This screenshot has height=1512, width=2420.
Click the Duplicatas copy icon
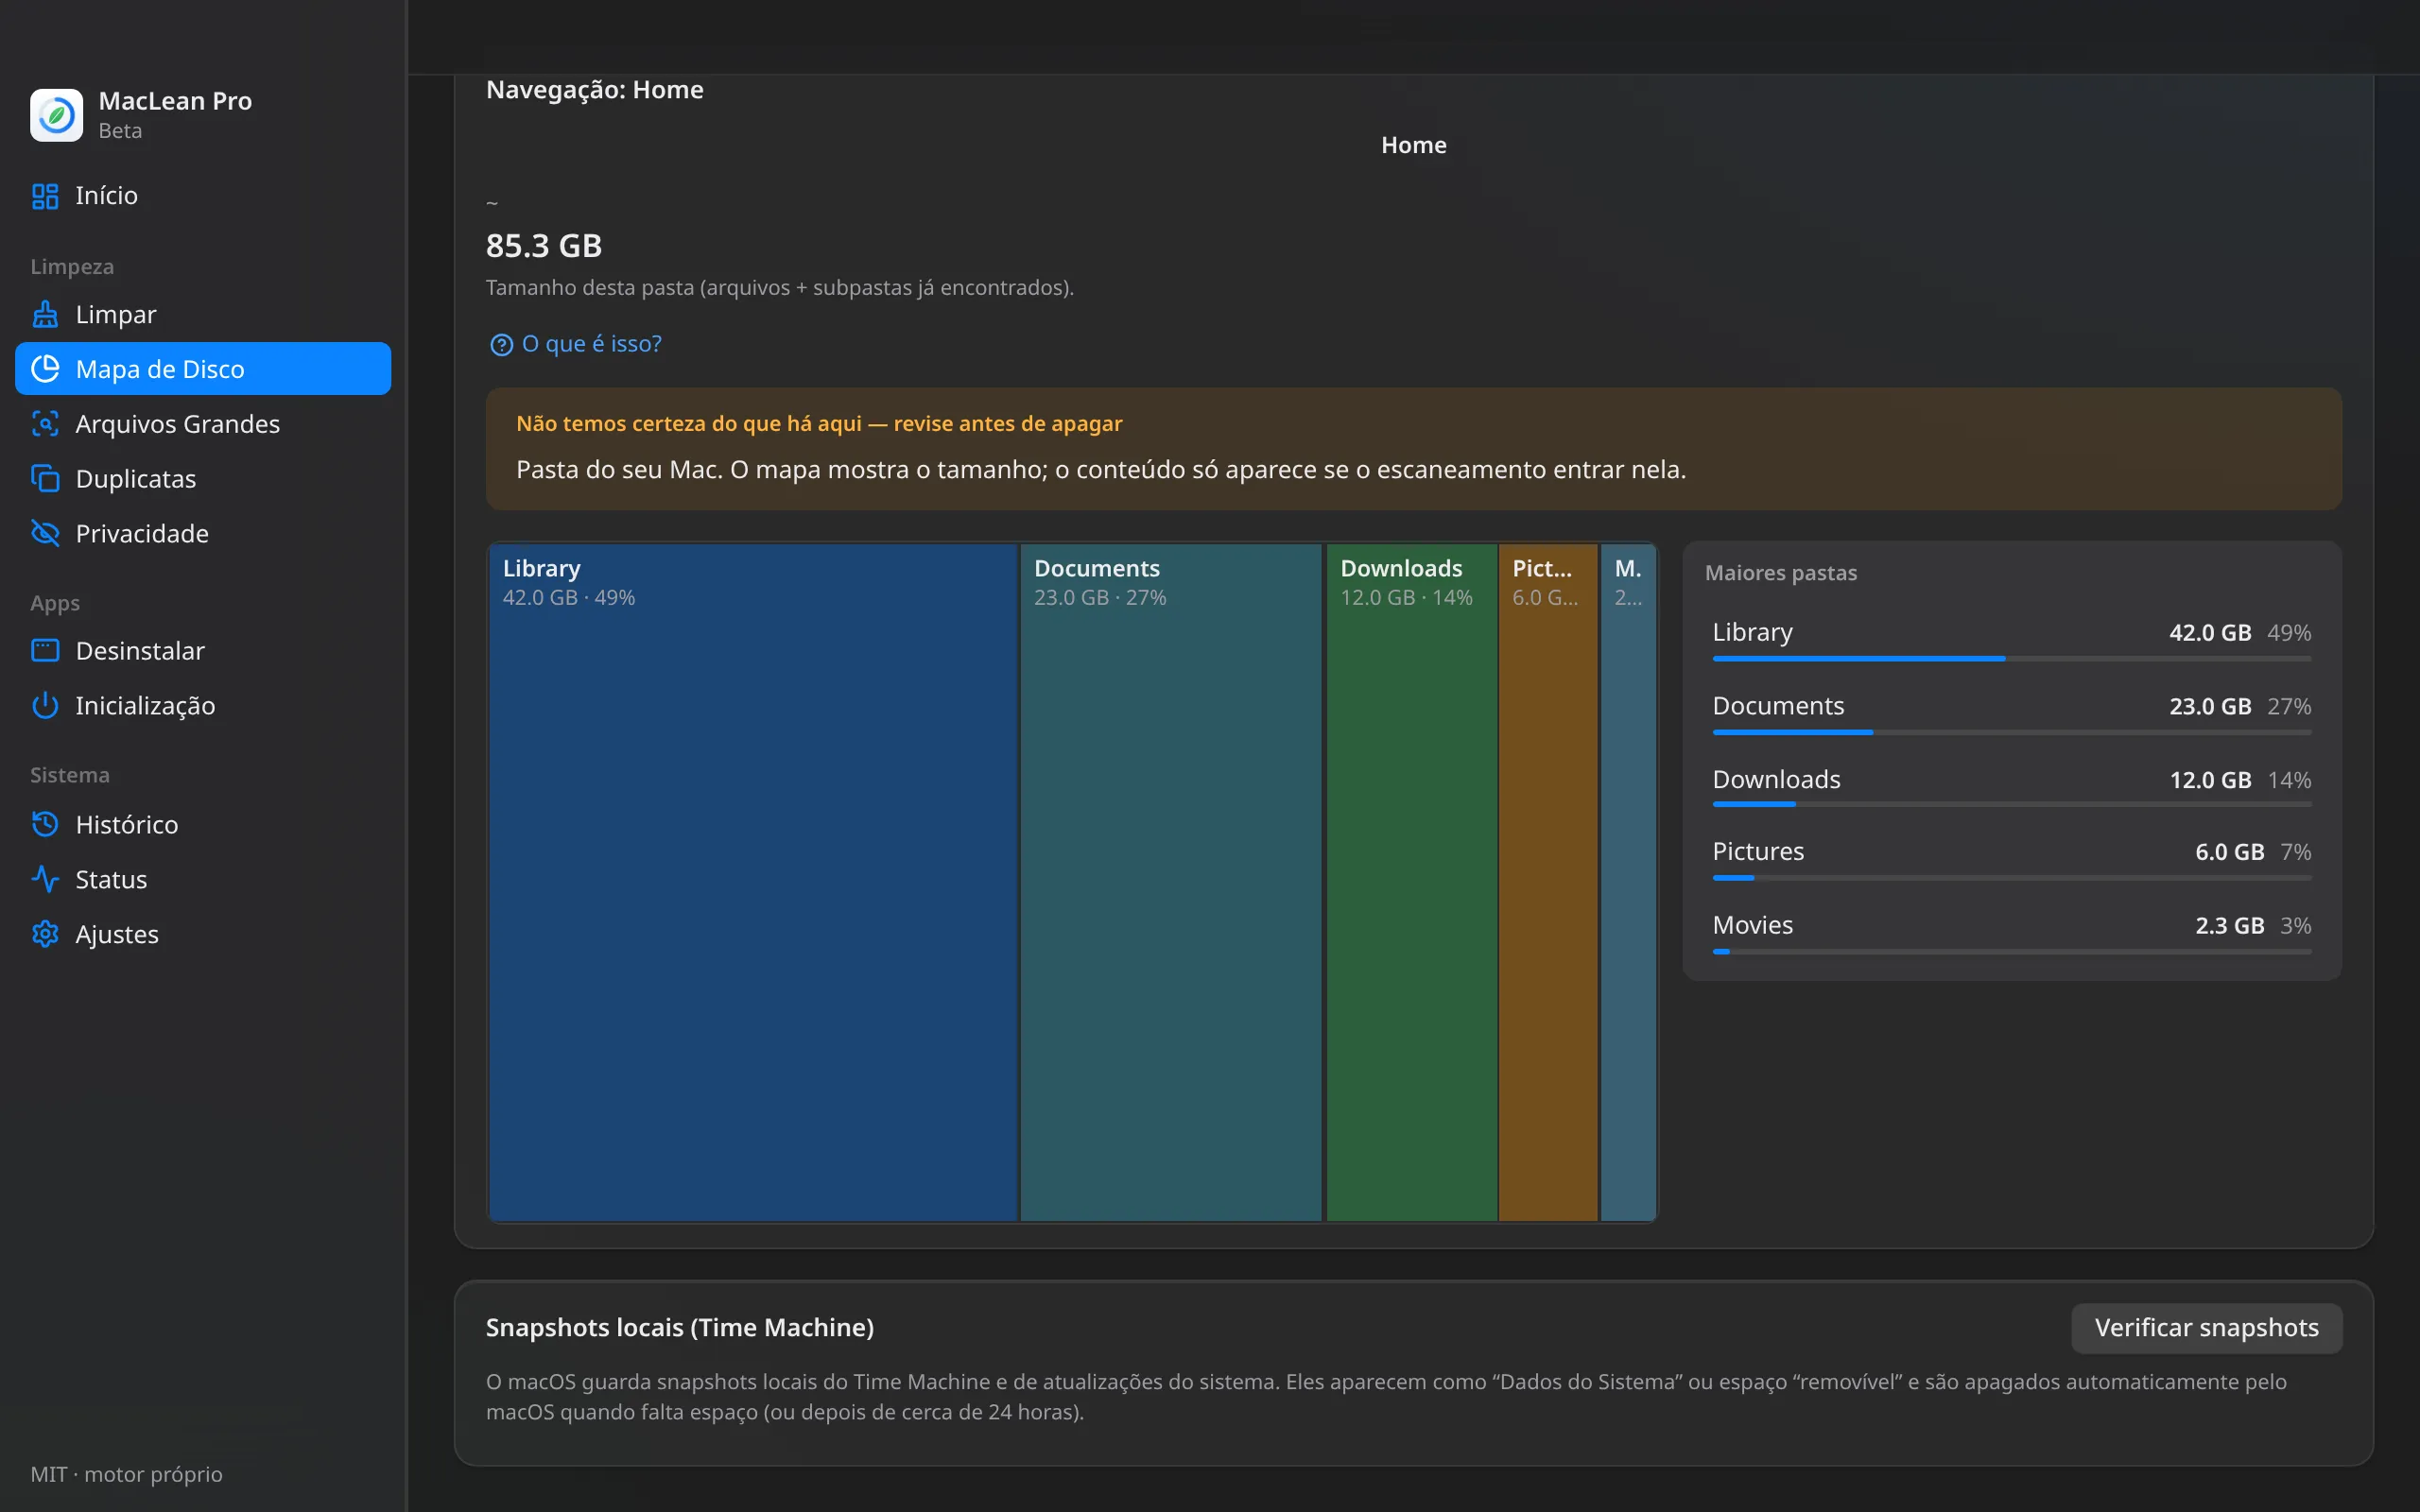[45, 479]
